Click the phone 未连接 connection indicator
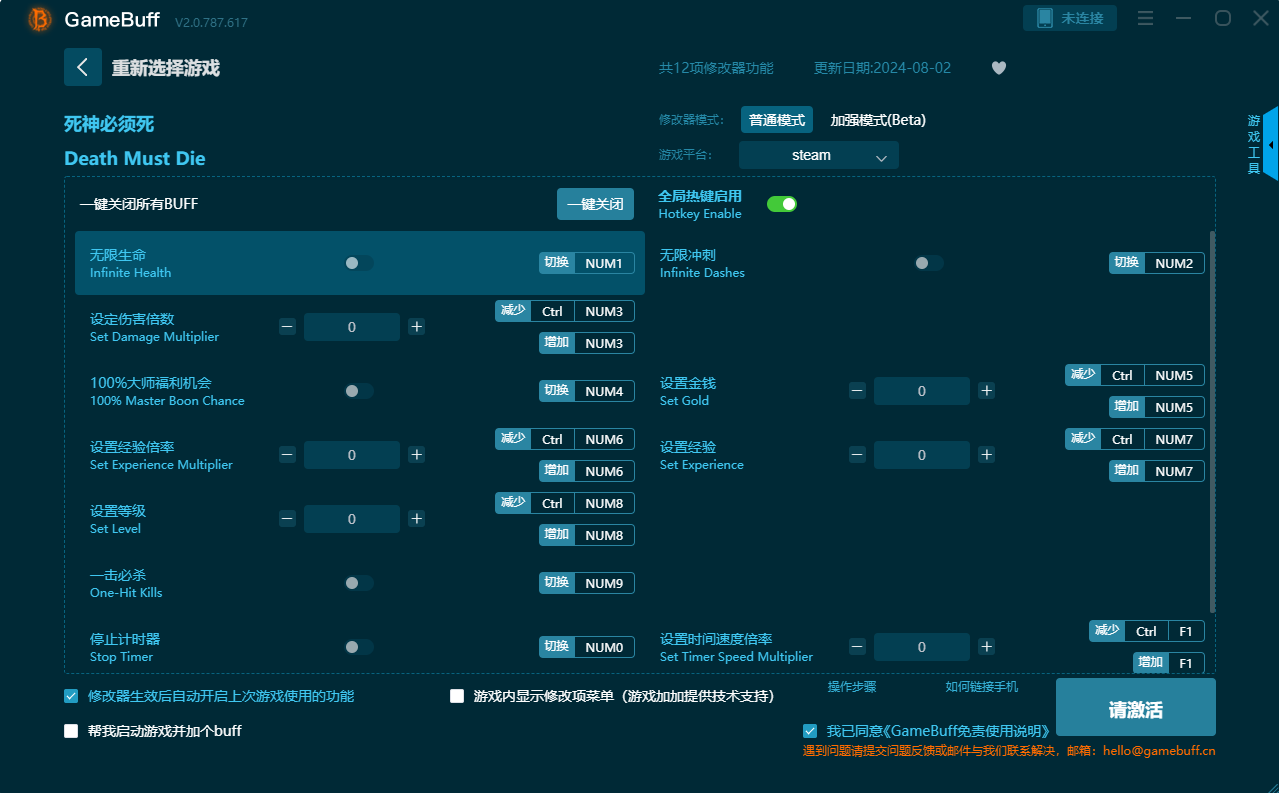 [x=1070, y=18]
